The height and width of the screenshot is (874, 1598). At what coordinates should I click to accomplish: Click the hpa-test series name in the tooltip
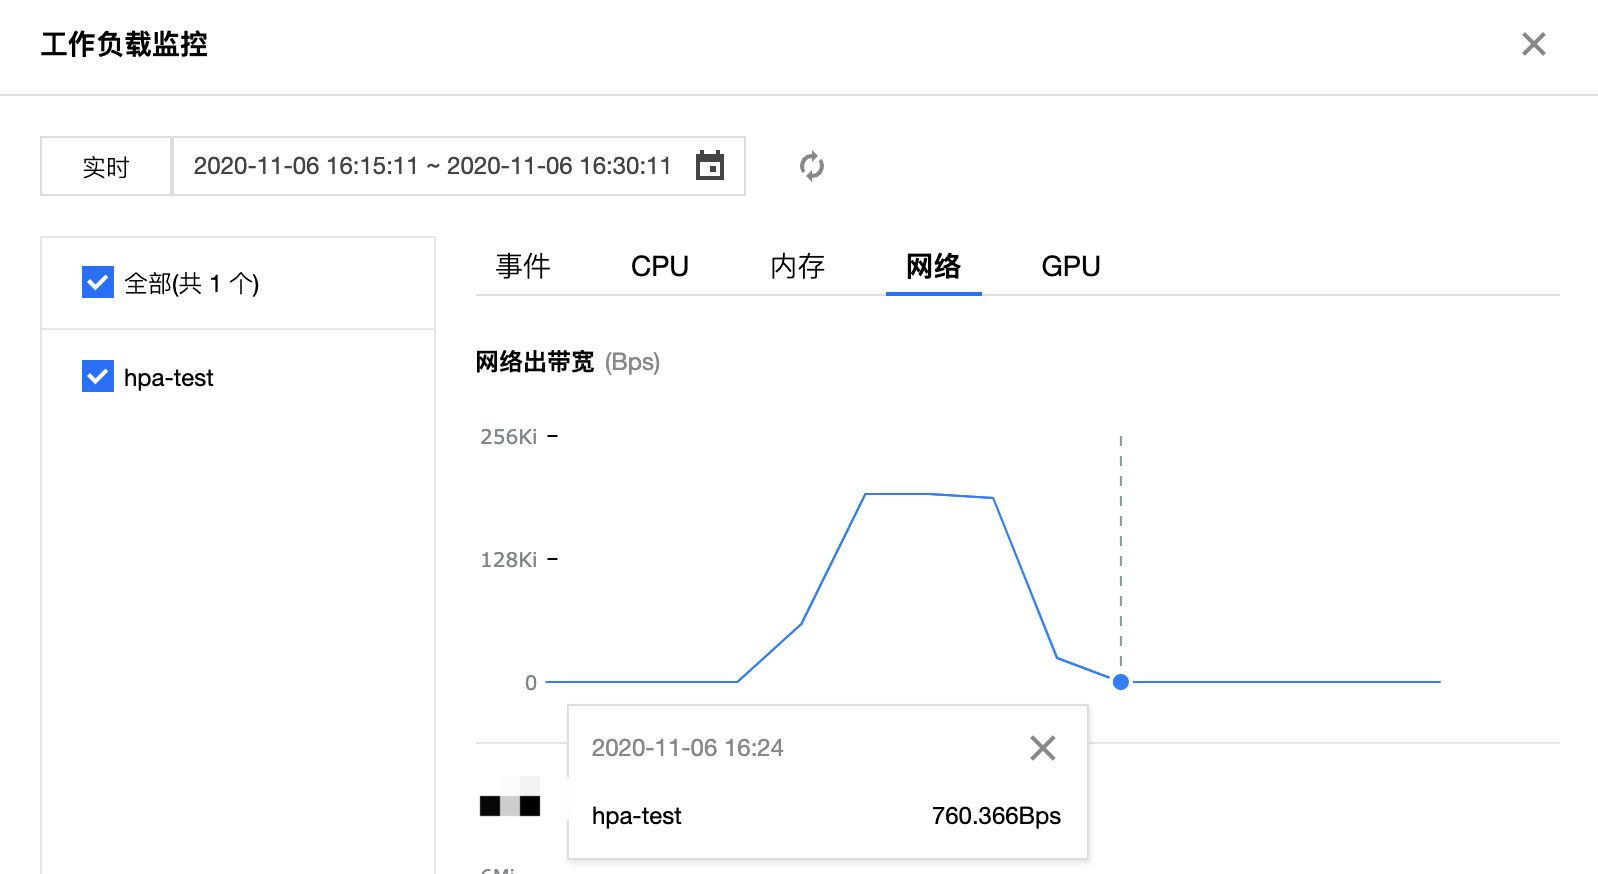636,816
